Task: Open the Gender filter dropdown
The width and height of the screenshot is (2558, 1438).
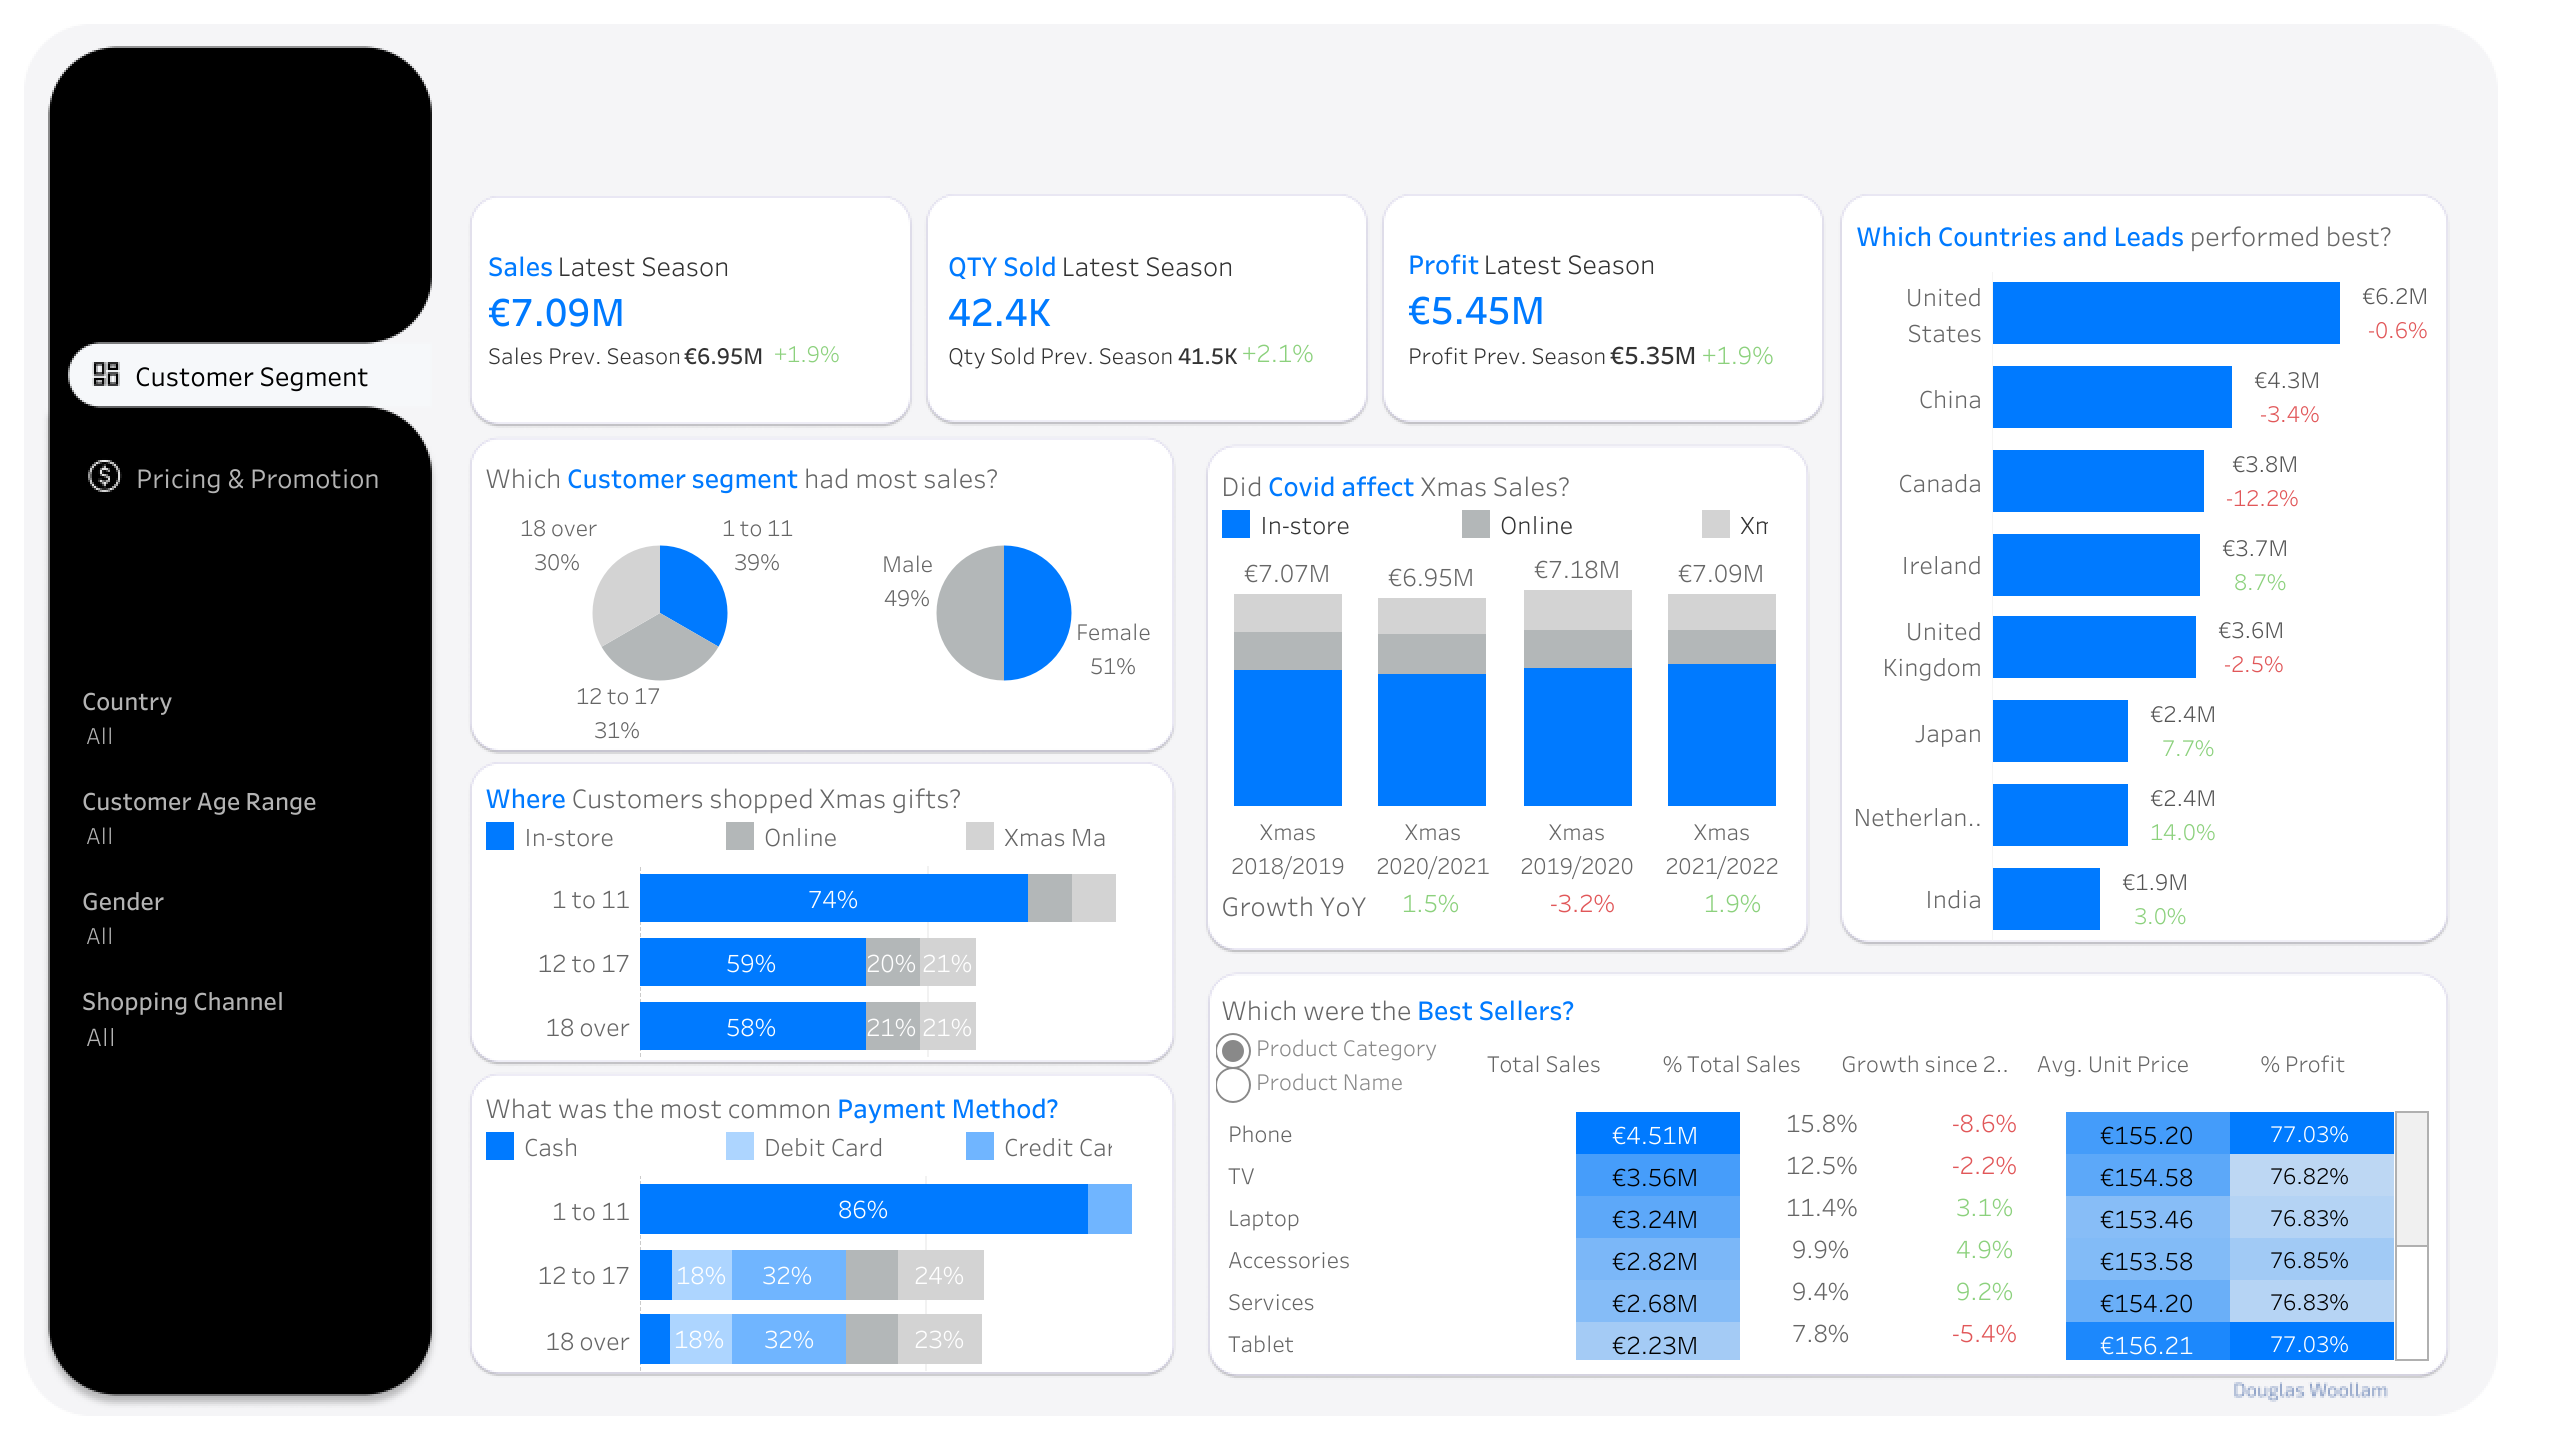Action: click(99, 937)
